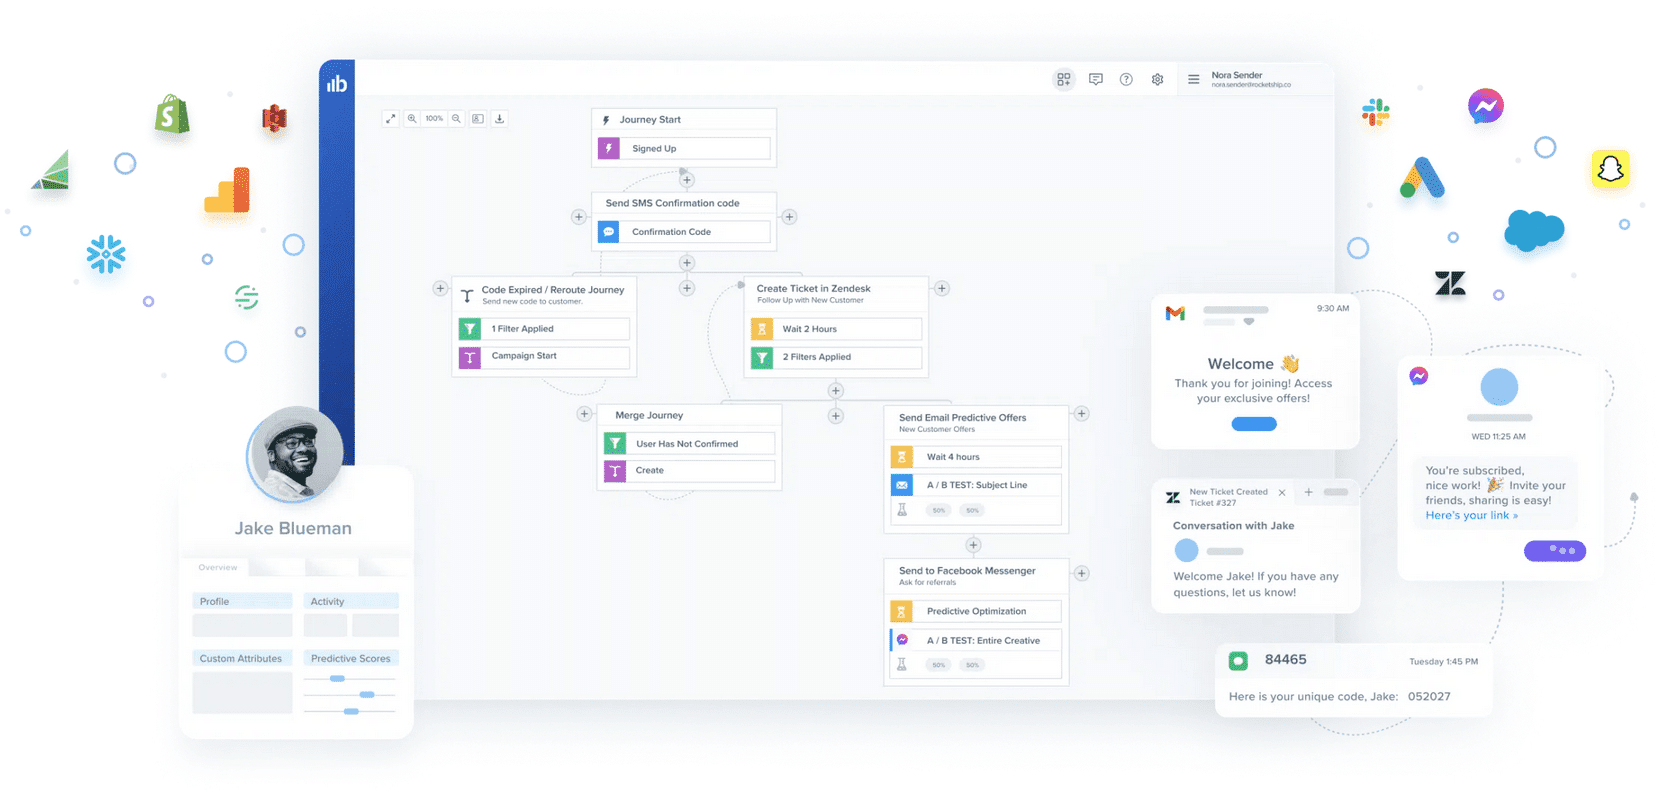Toggle fullscreen canvas view icon

391,118
